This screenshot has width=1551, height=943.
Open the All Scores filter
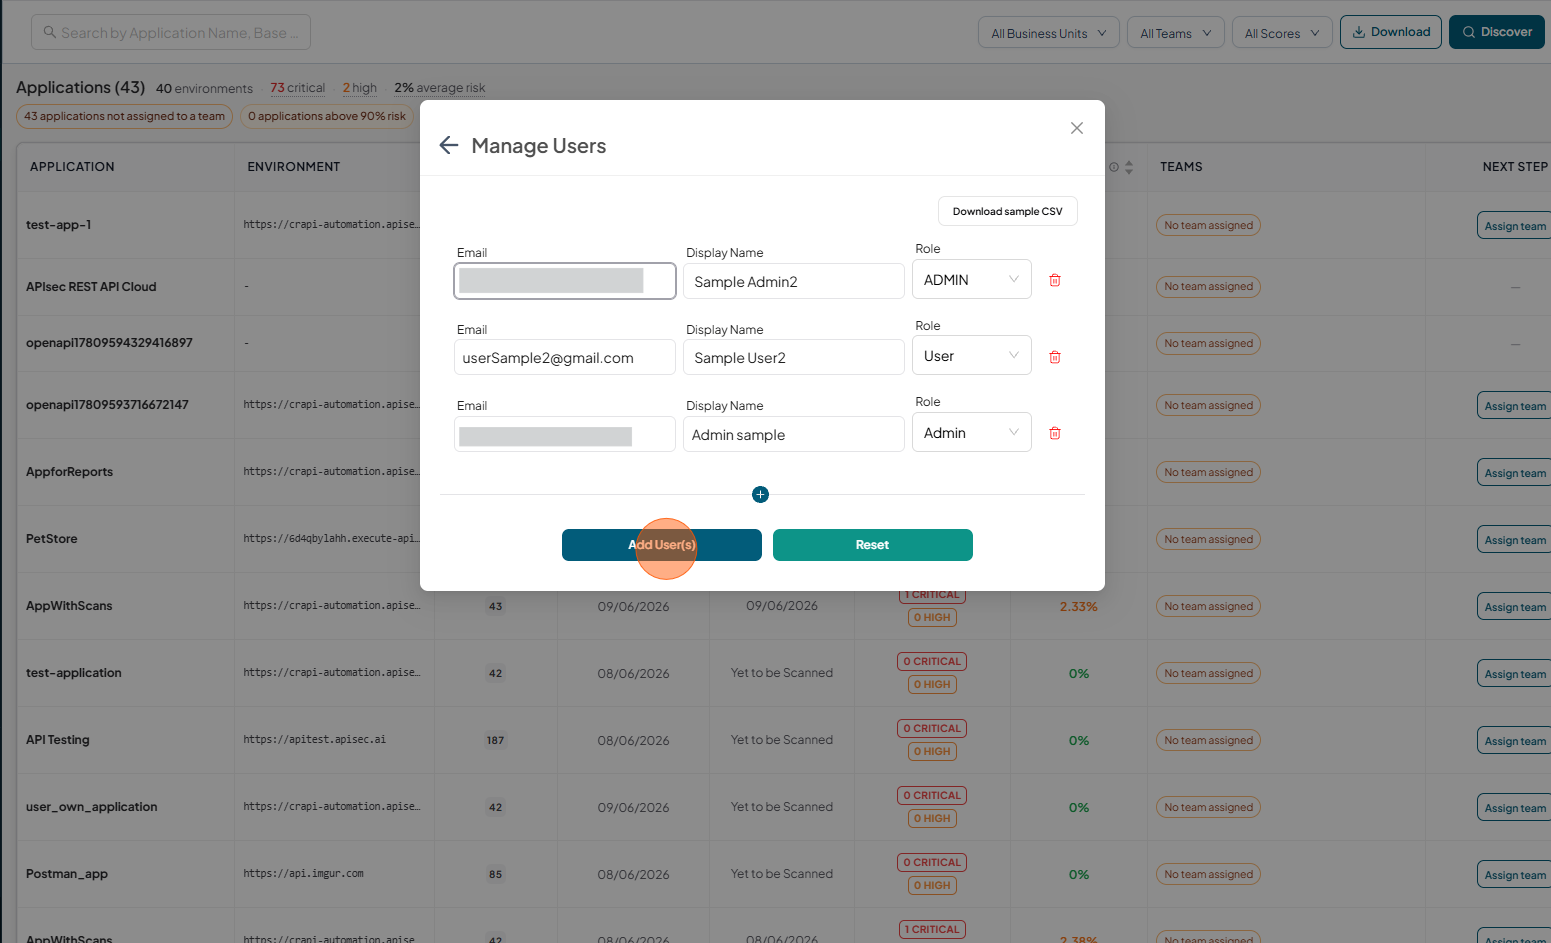[x=1282, y=33]
